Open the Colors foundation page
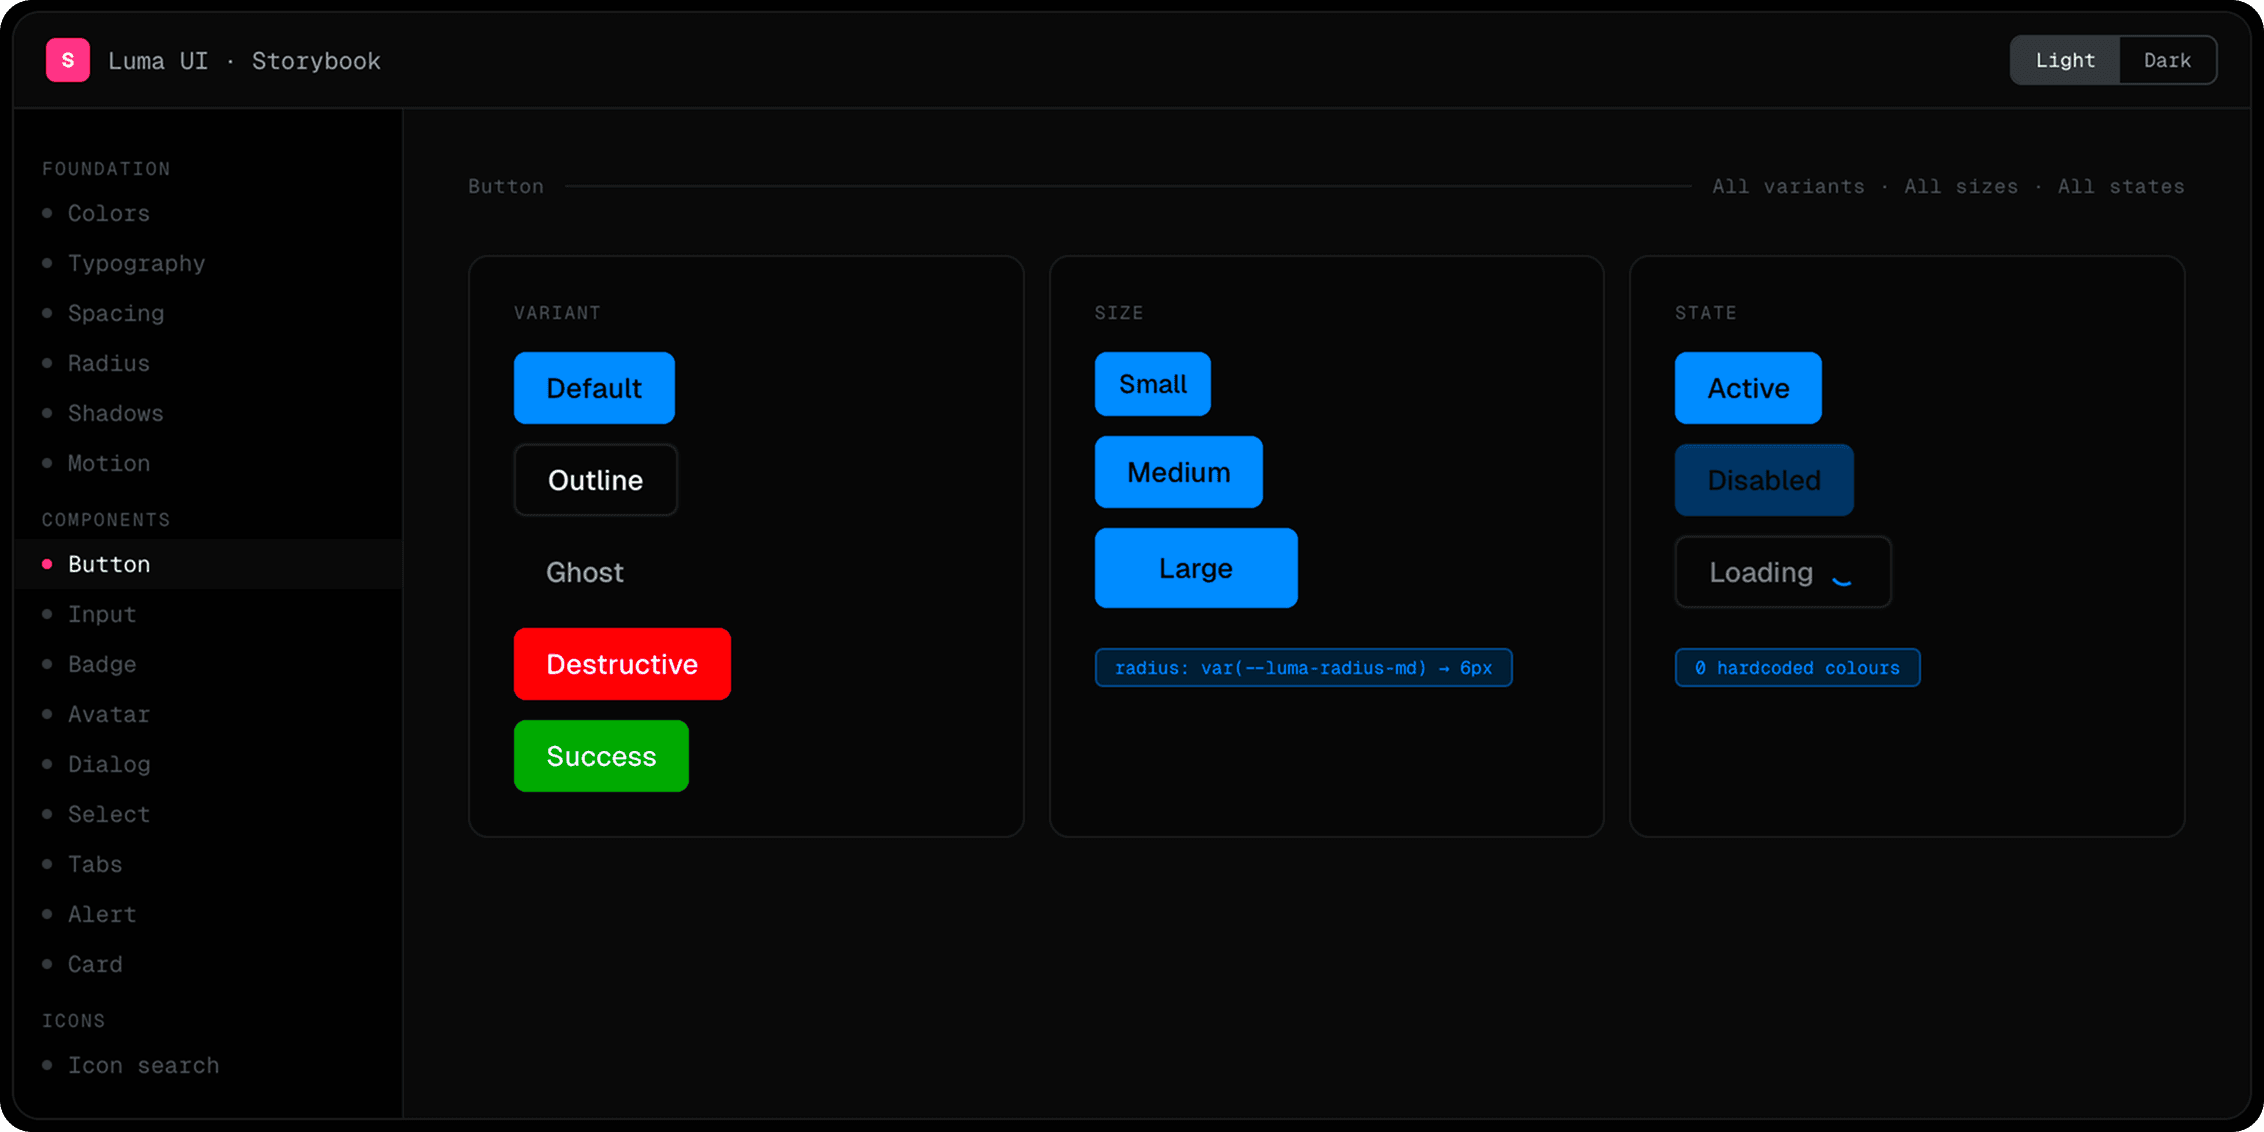This screenshot has width=2264, height=1132. click(x=108, y=213)
